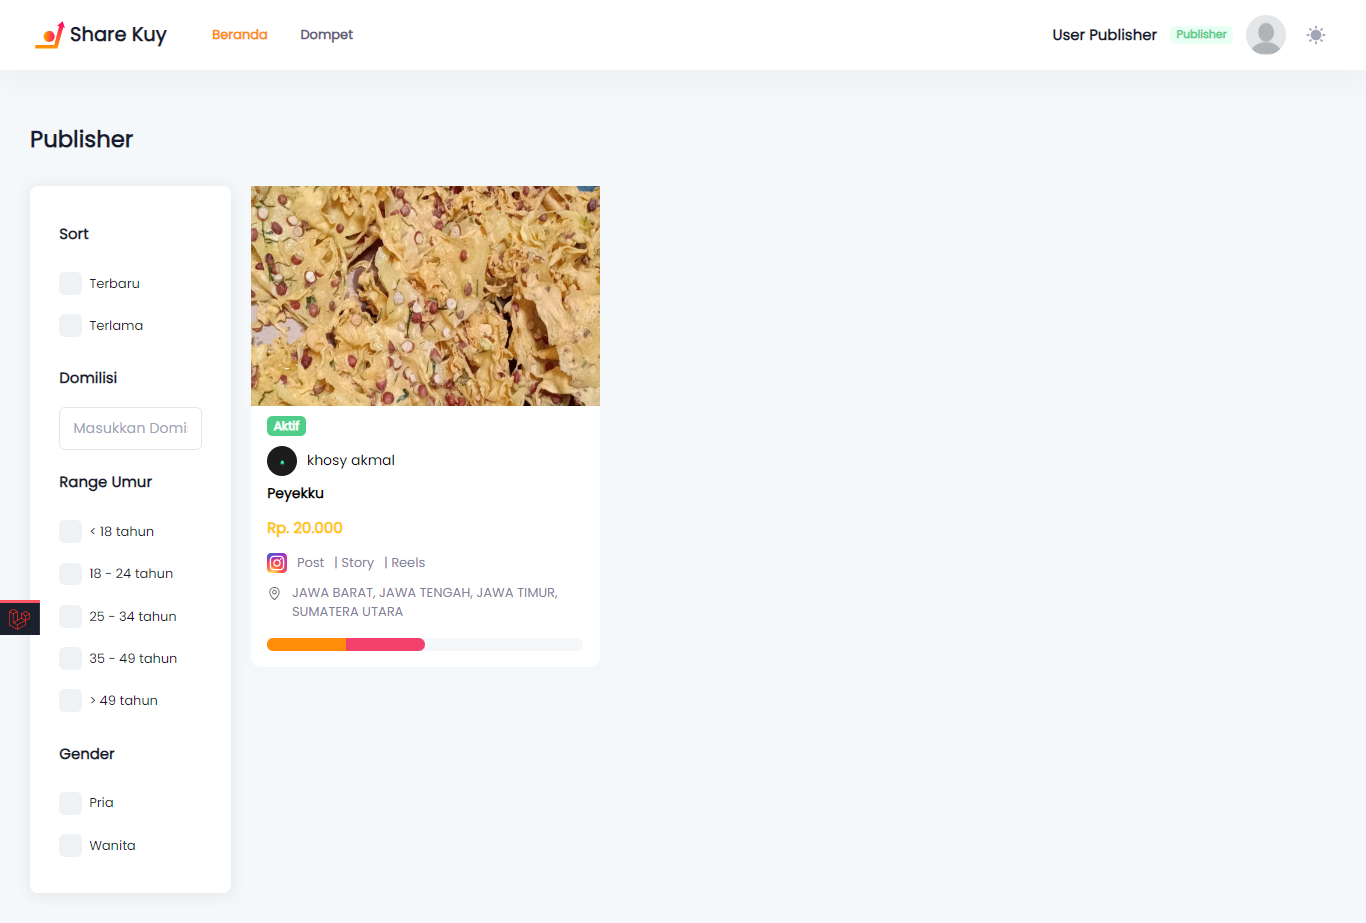Click the Instagram icon on Peyekku card
1366x923 pixels.
(x=277, y=563)
